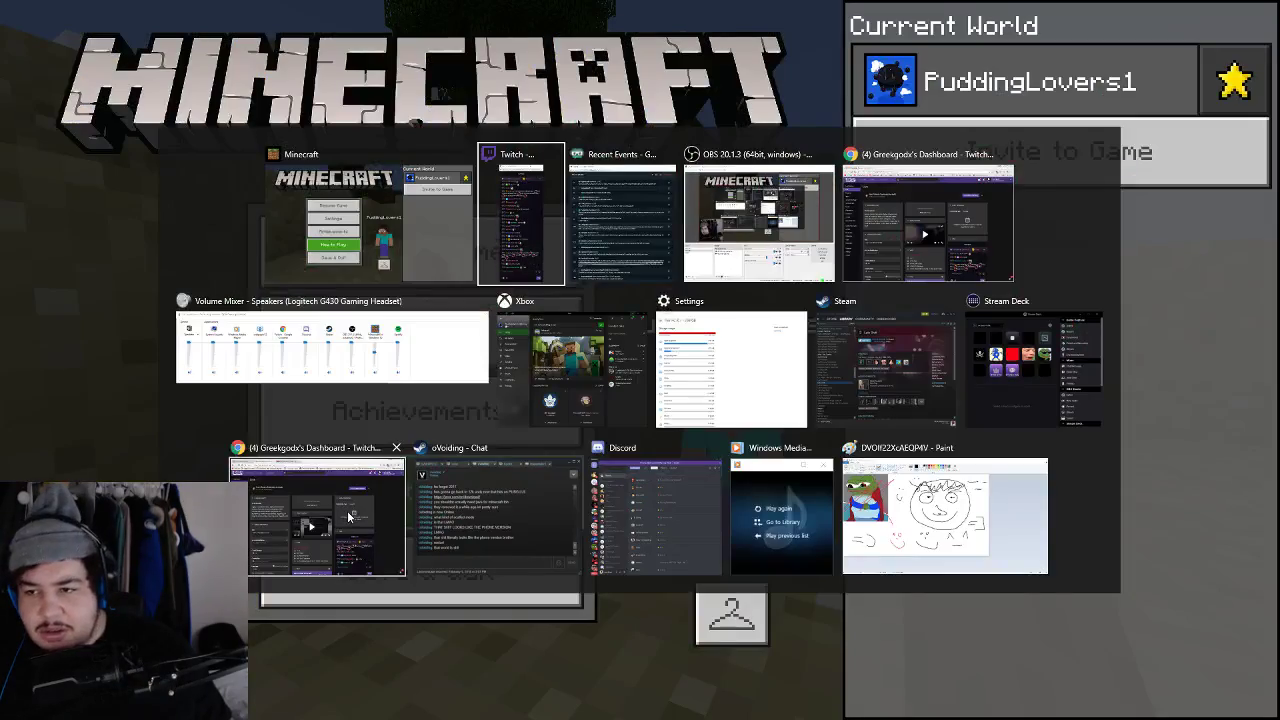Switch to the oVoiding Chat thumbnail
The height and width of the screenshot is (720, 1280).
click(x=497, y=517)
